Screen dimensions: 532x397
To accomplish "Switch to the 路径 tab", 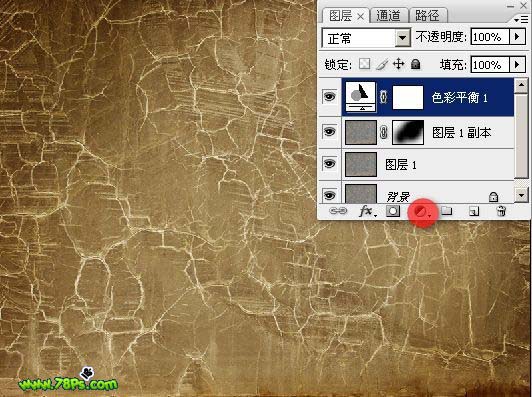I will point(428,16).
